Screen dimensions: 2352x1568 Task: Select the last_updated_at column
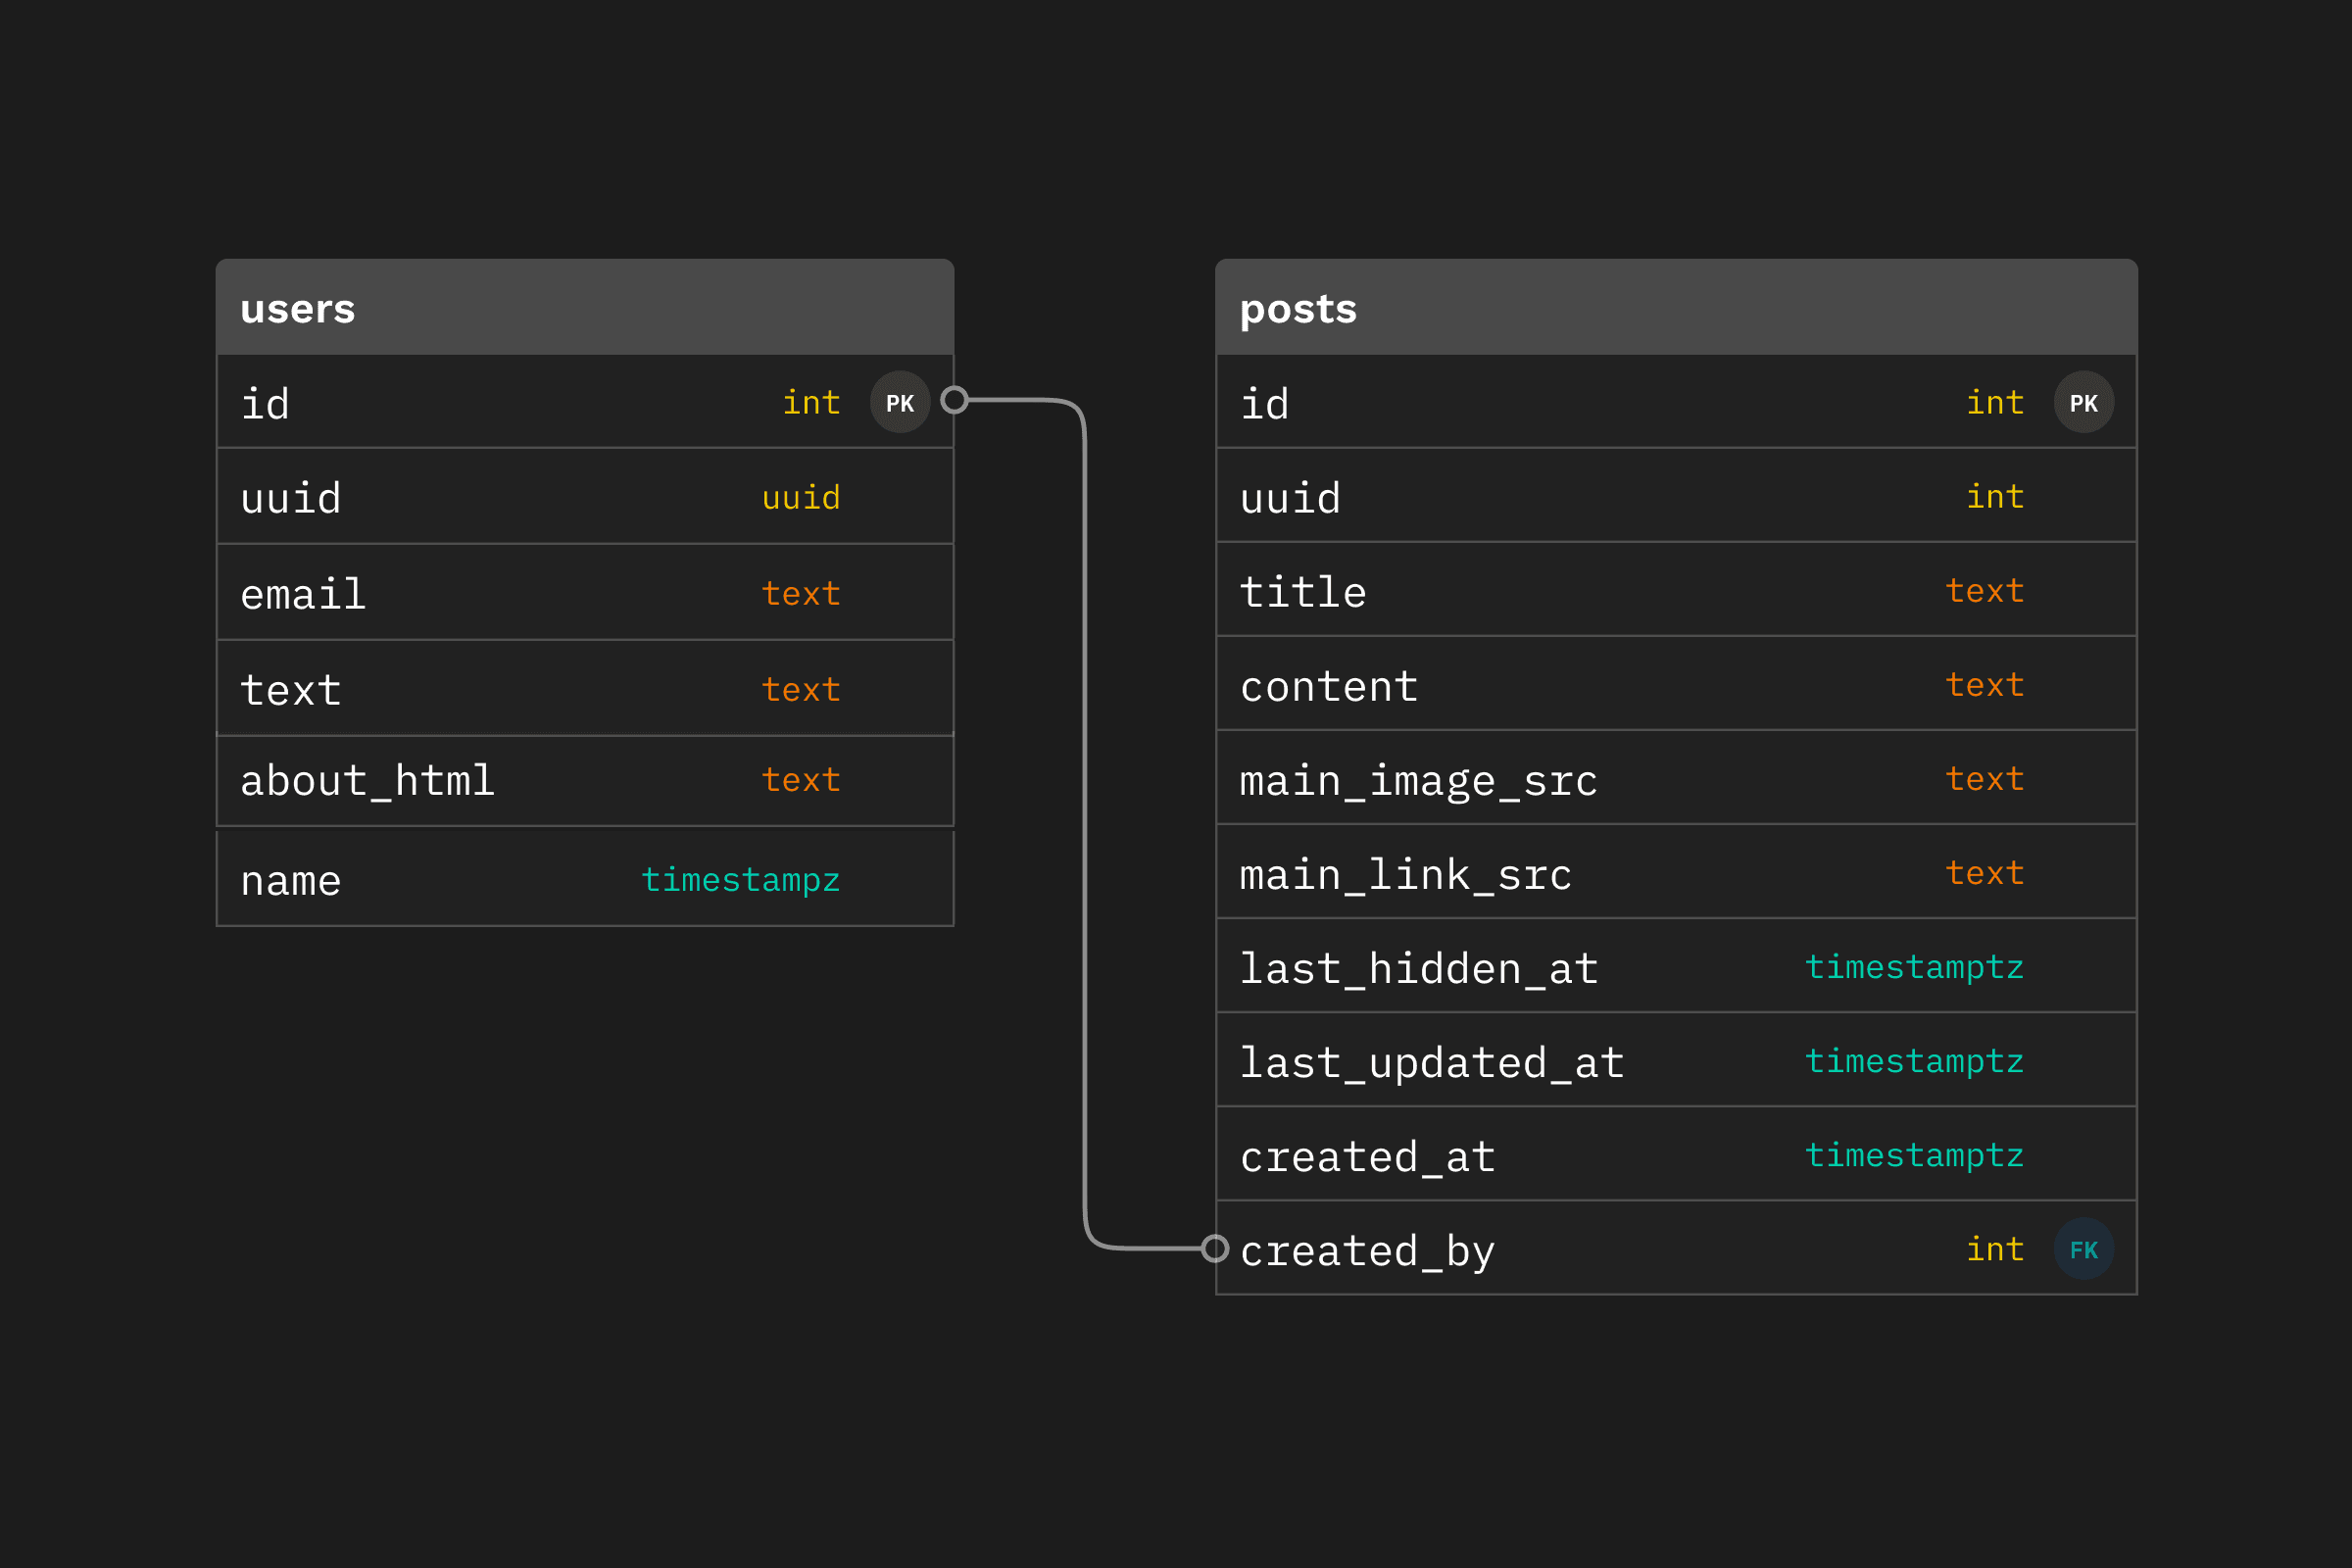[x=1430, y=1063]
